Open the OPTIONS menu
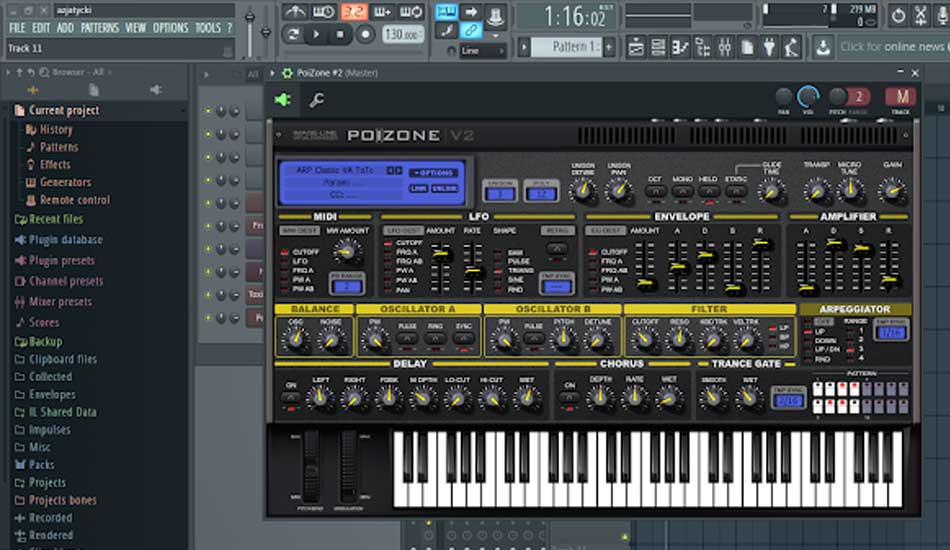 click(x=170, y=28)
